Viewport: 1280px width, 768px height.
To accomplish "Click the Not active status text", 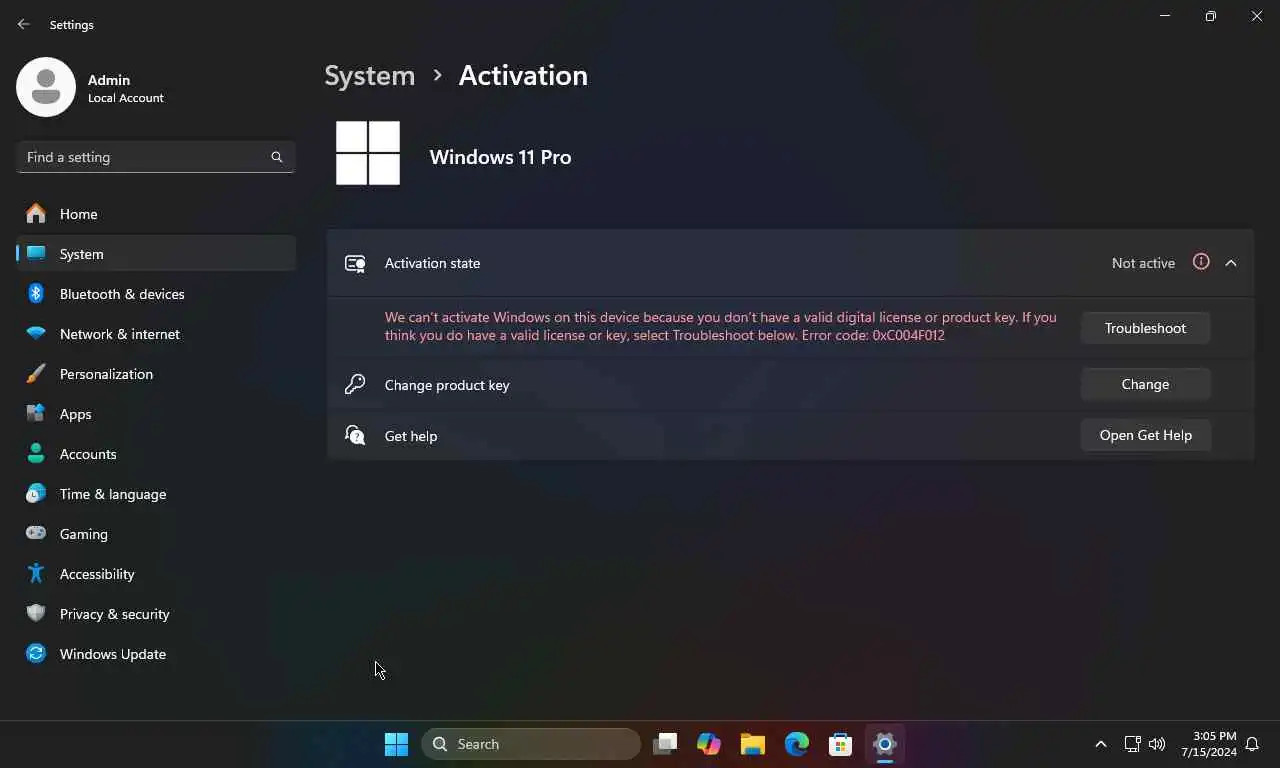I will point(1143,263).
